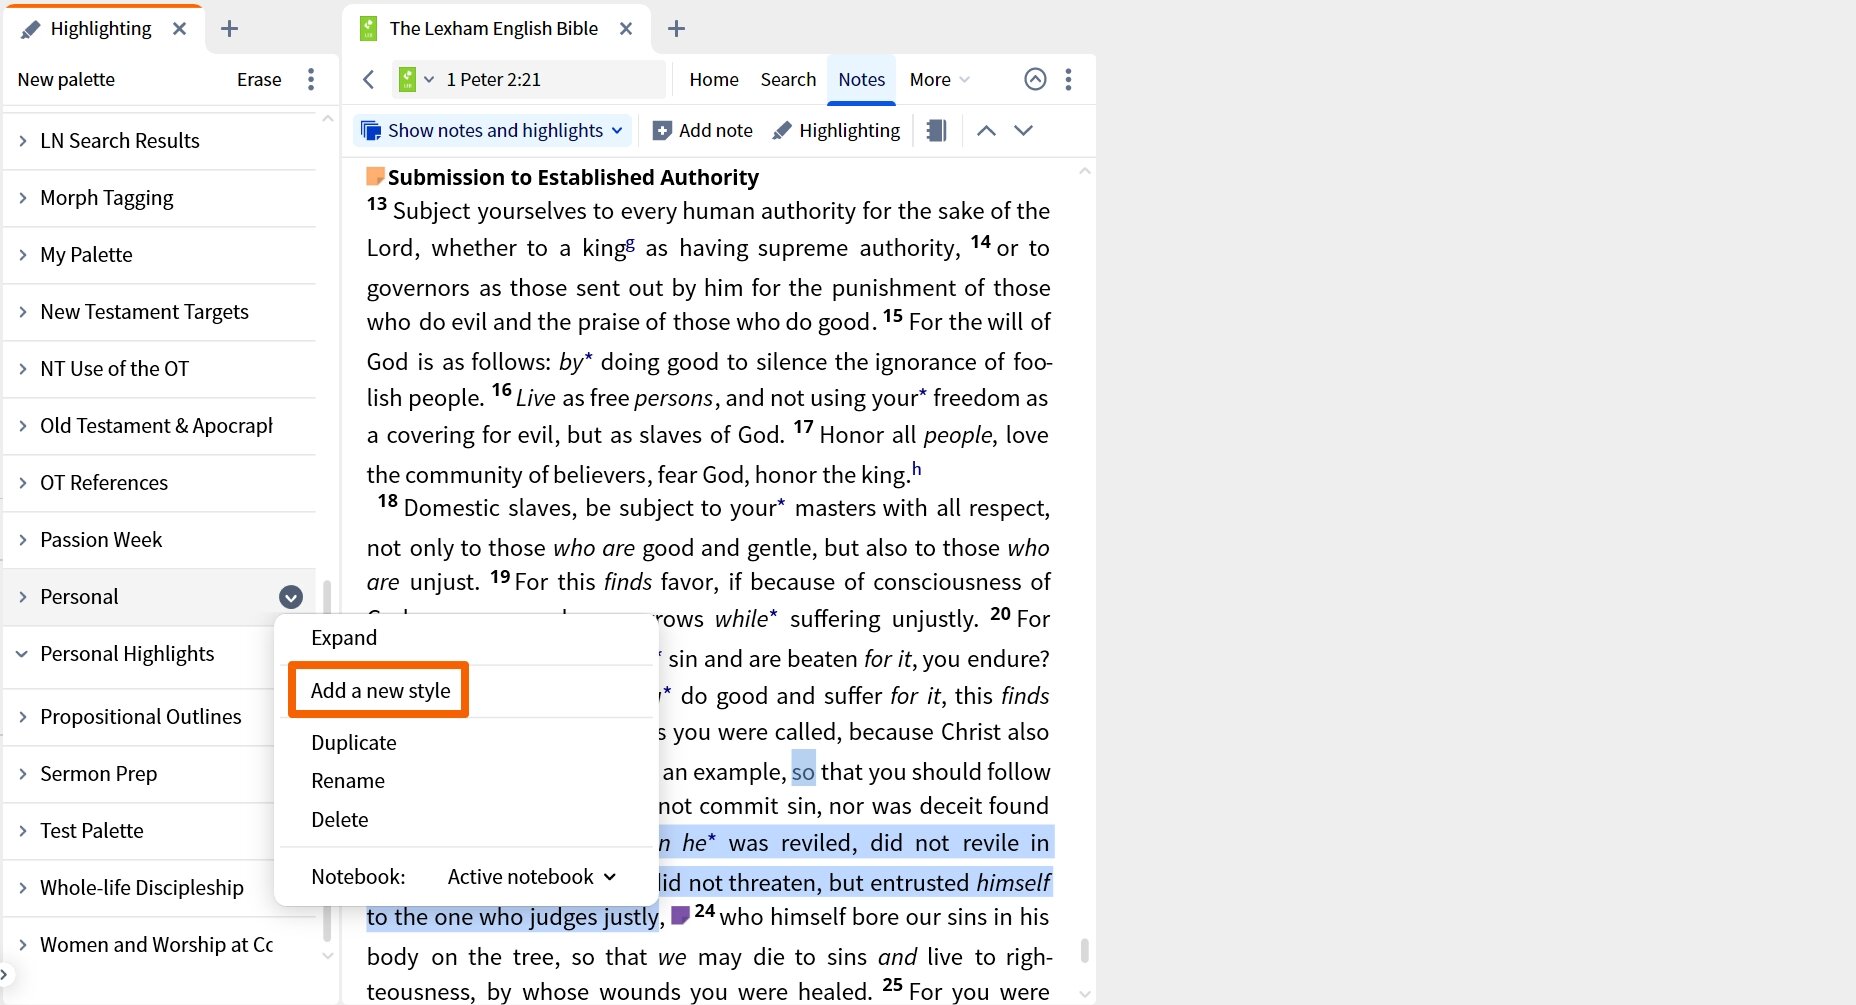
Task: Click the Erase button
Action: point(259,79)
